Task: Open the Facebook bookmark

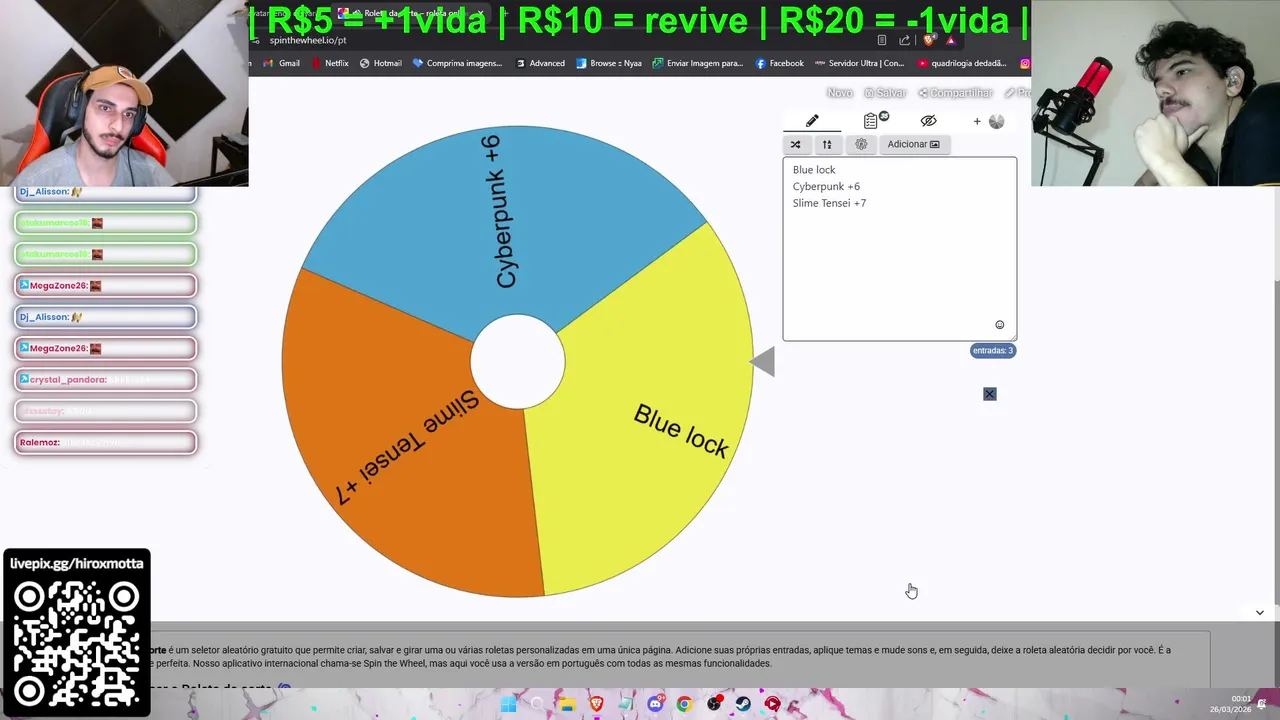Action: [779, 63]
